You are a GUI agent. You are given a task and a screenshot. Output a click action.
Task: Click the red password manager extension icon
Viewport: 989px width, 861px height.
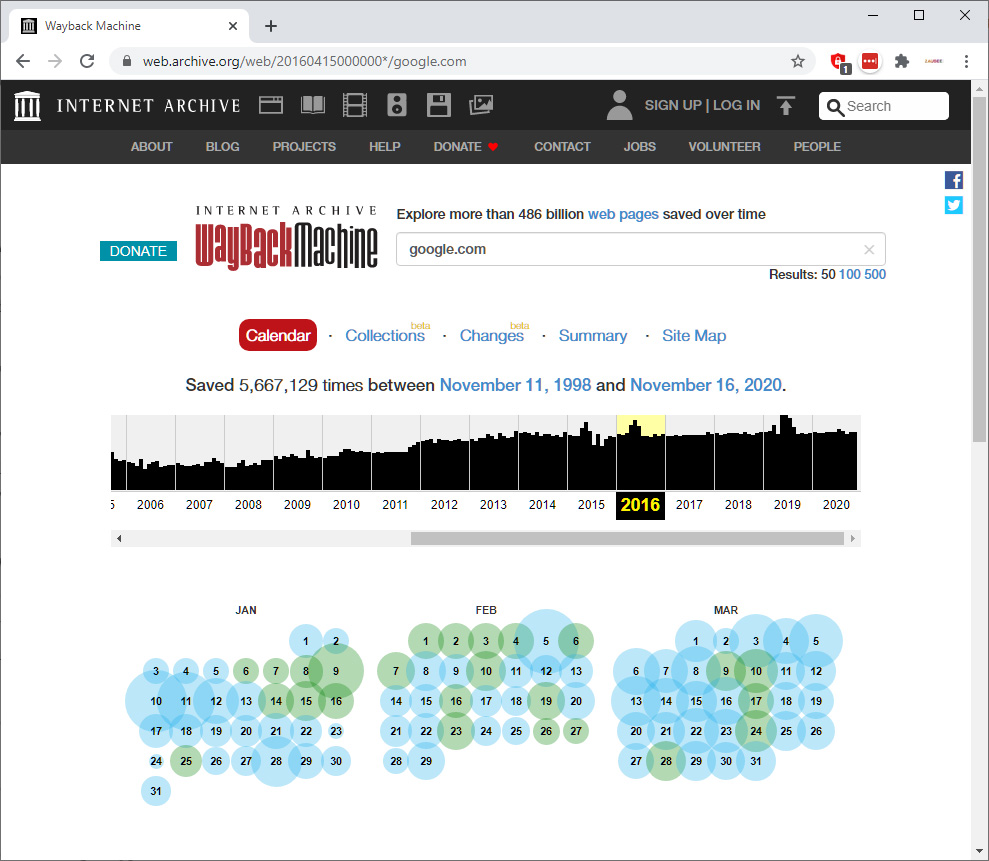coord(870,61)
